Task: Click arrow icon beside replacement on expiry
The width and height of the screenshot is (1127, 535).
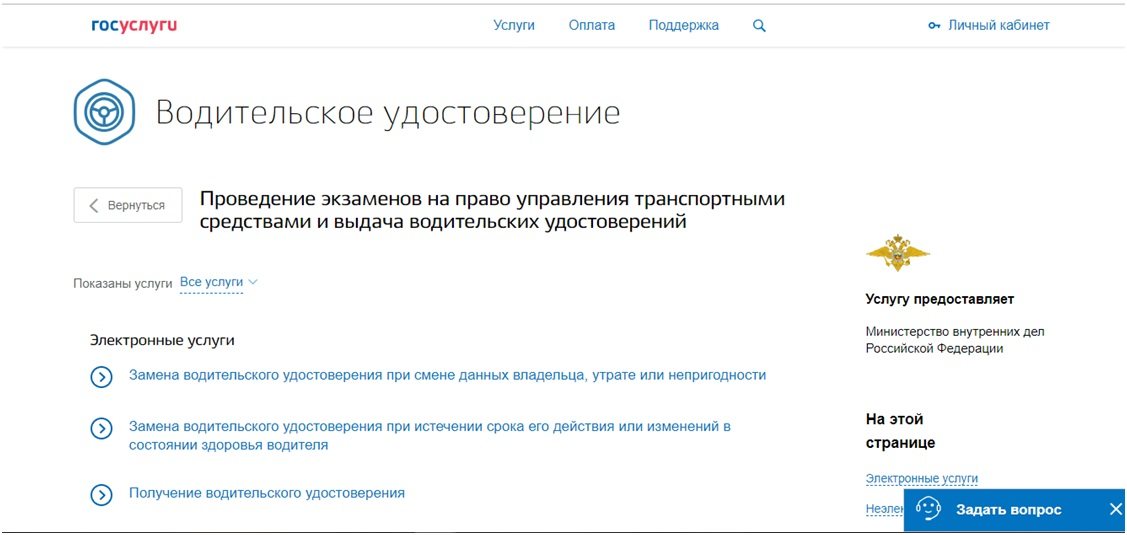Action: point(101,428)
